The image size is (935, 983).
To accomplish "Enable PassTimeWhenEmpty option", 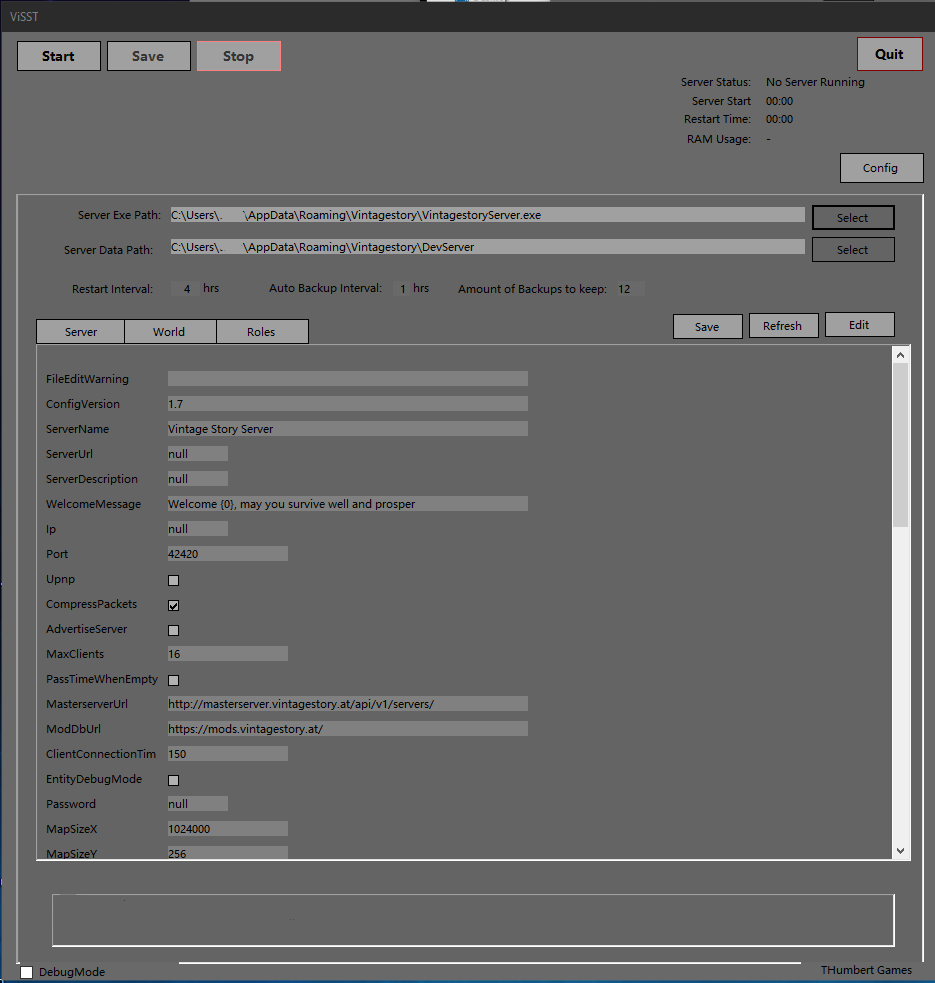I will tap(174, 680).
